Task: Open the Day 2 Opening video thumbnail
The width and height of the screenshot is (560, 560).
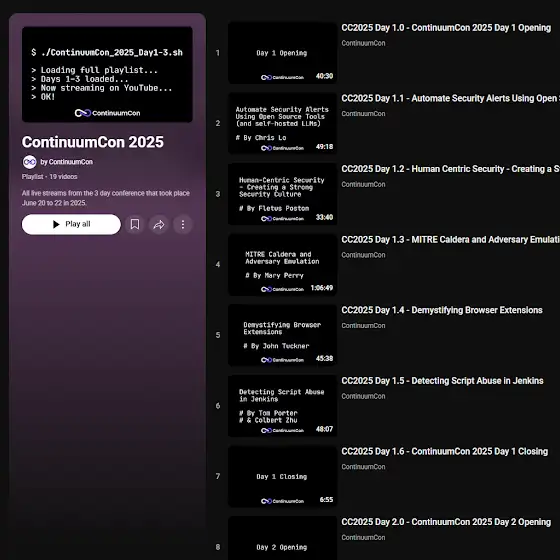Action: [282, 538]
